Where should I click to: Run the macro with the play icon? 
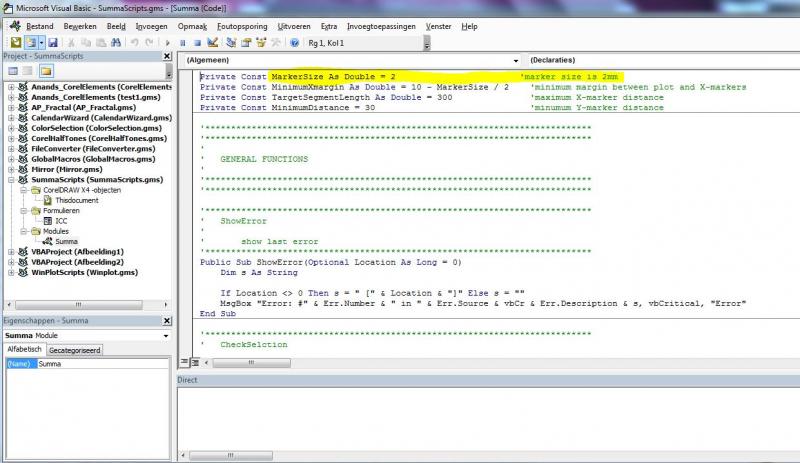pyautogui.click(x=167, y=43)
